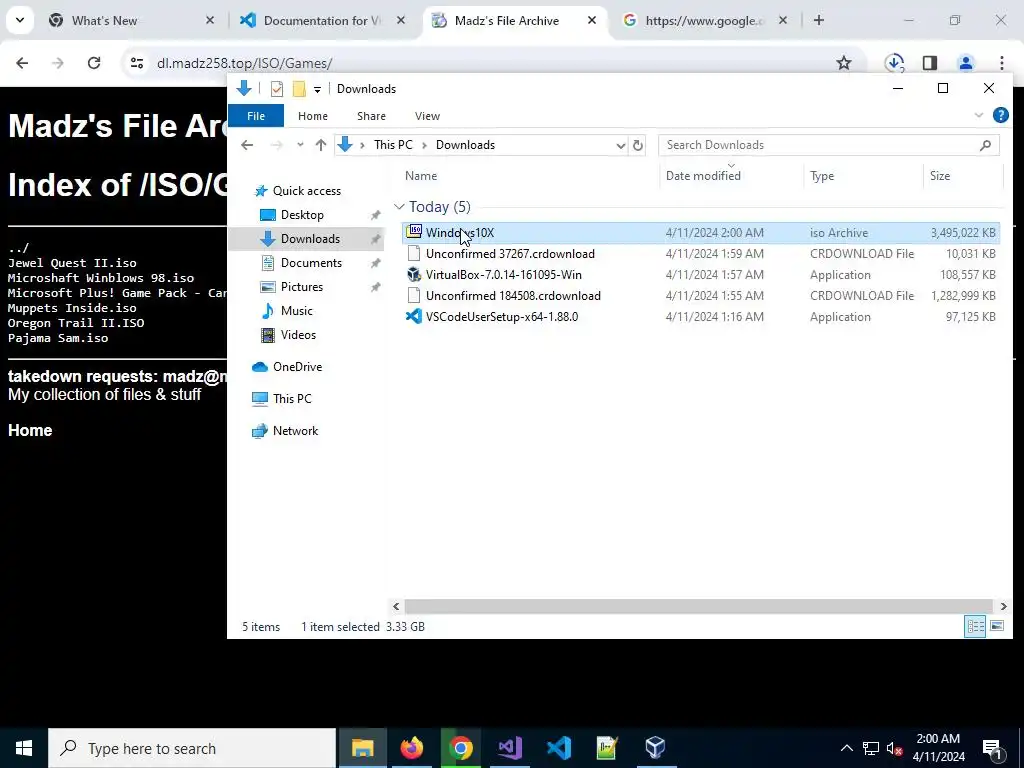Open Firefox from the taskbar
This screenshot has height=768, width=1024.
[x=411, y=748]
